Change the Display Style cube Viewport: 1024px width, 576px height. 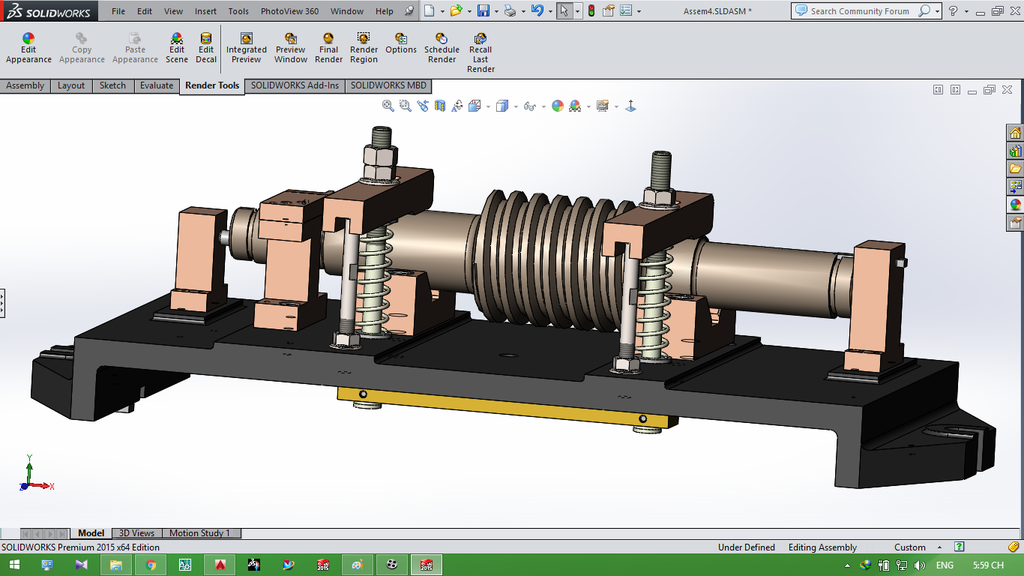click(502, 106)
